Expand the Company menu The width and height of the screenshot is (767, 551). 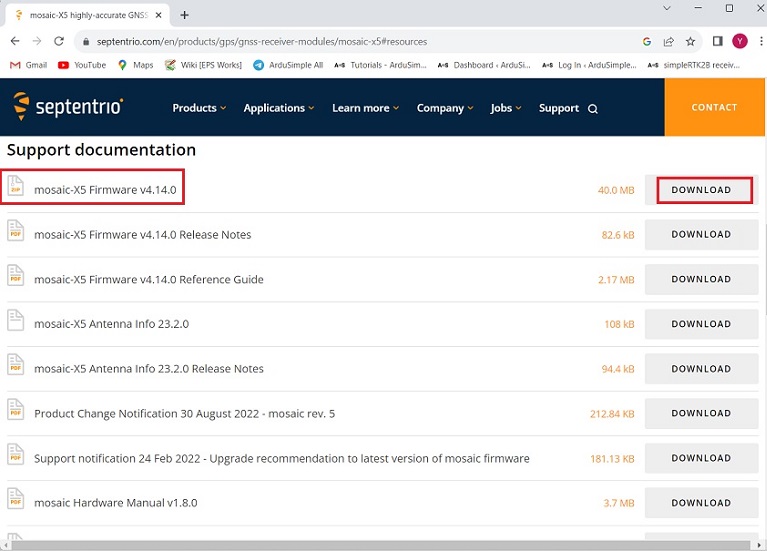pos(445,108)
